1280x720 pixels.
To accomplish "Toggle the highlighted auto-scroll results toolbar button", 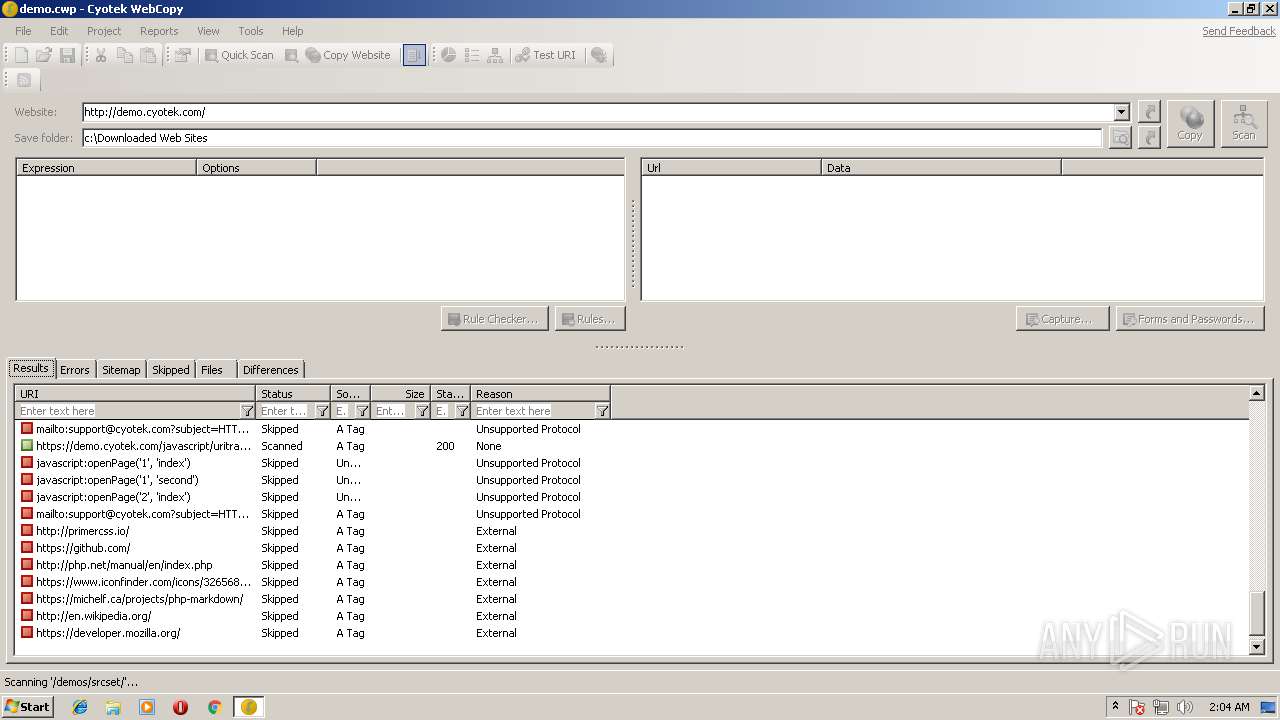I will point(414,55).
